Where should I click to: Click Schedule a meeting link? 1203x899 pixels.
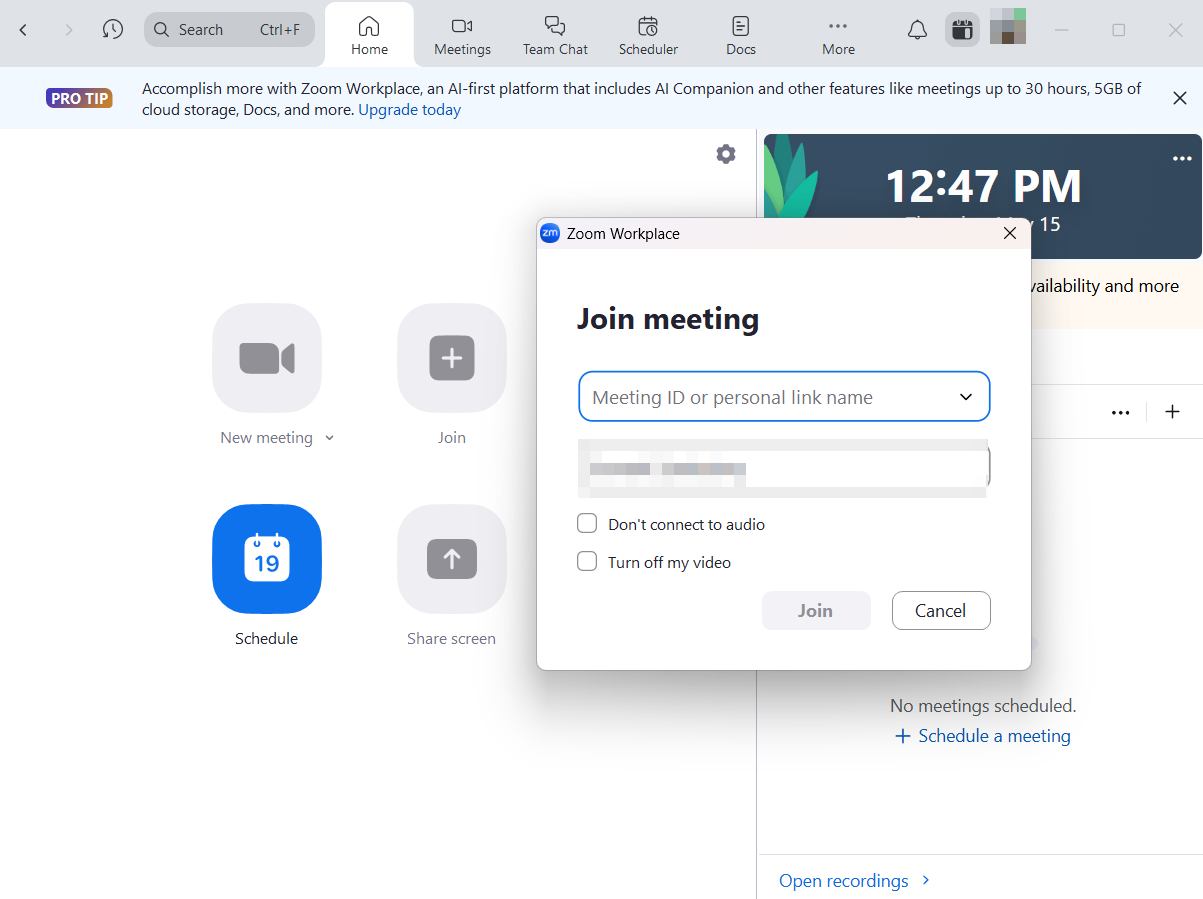tap(982, 736)
